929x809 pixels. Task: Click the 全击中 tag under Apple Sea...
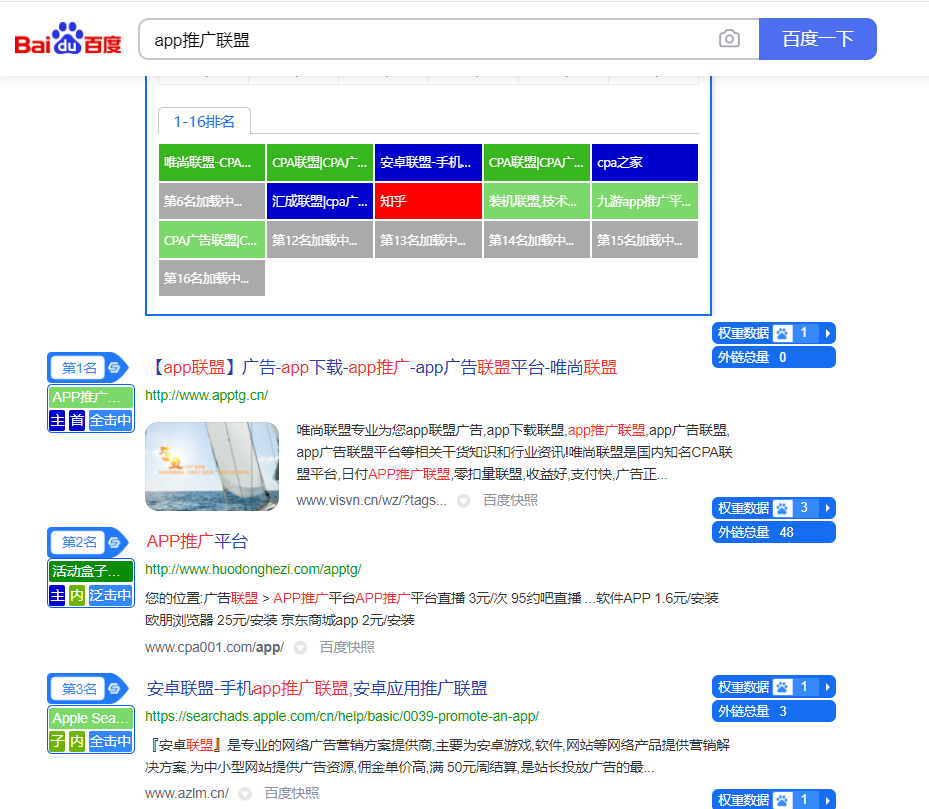coord(110,741)
